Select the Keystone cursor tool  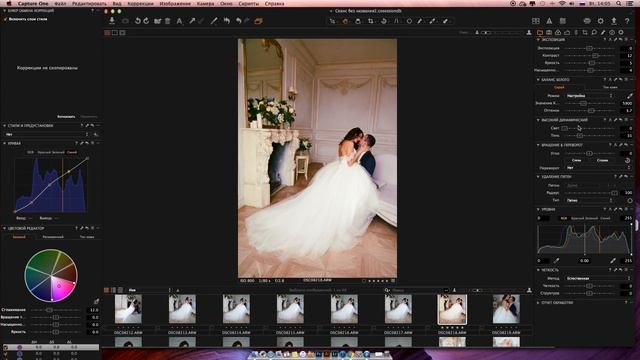tap(396, 21)
